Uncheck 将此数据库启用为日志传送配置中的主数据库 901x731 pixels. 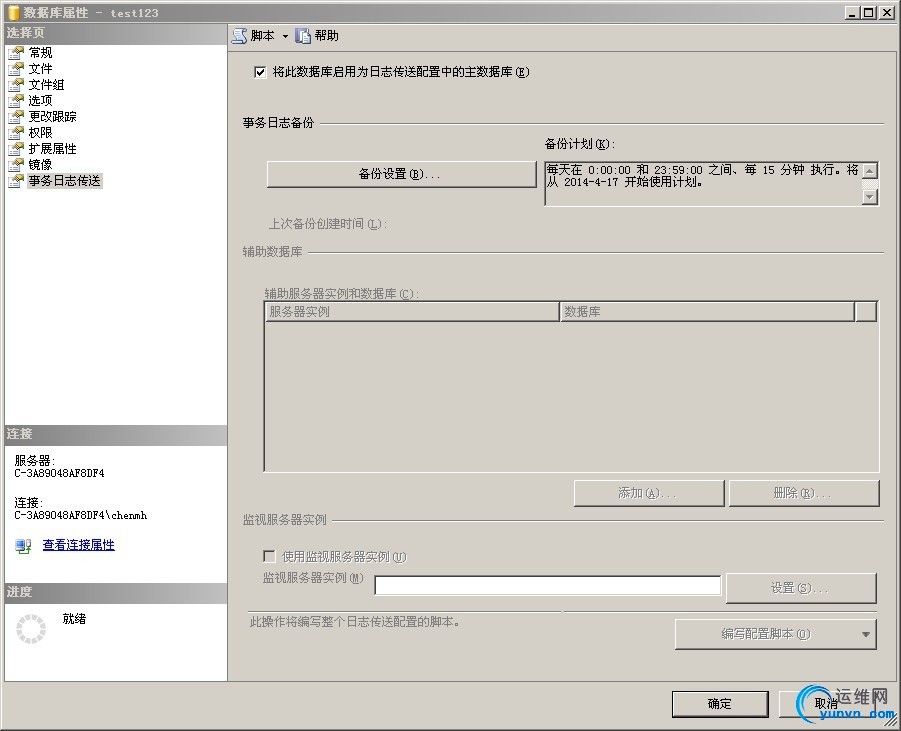(x=260, y=72)
